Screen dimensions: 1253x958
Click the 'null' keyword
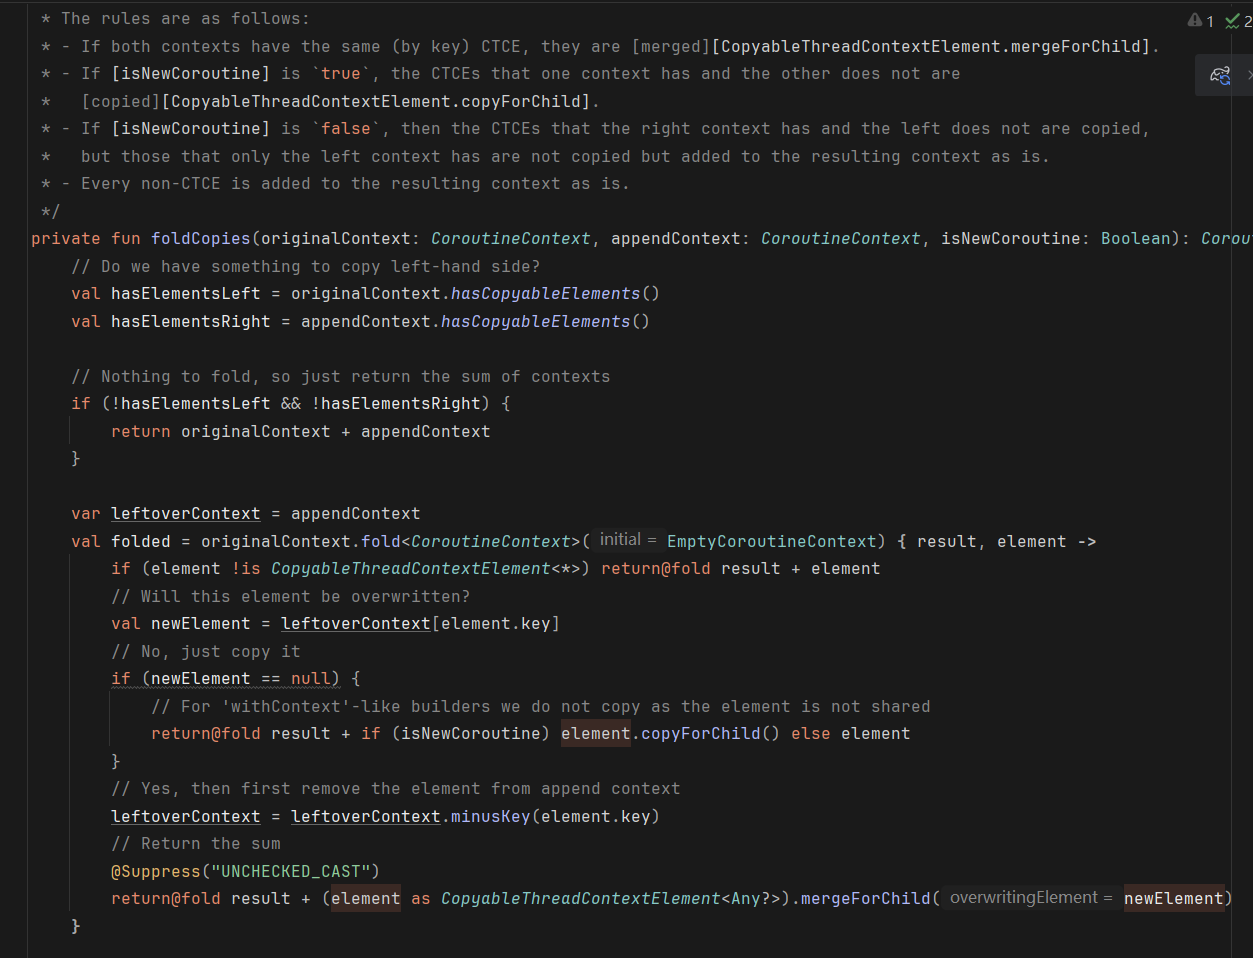click(x=310, y=678)
